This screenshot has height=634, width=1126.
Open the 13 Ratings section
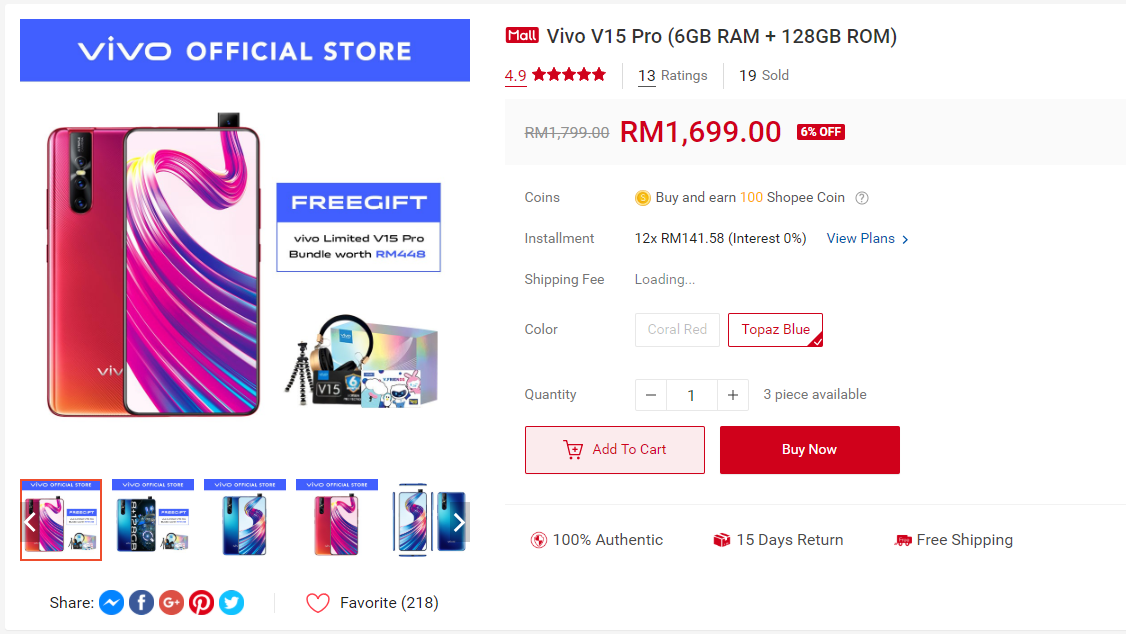(x=673, y=75)
